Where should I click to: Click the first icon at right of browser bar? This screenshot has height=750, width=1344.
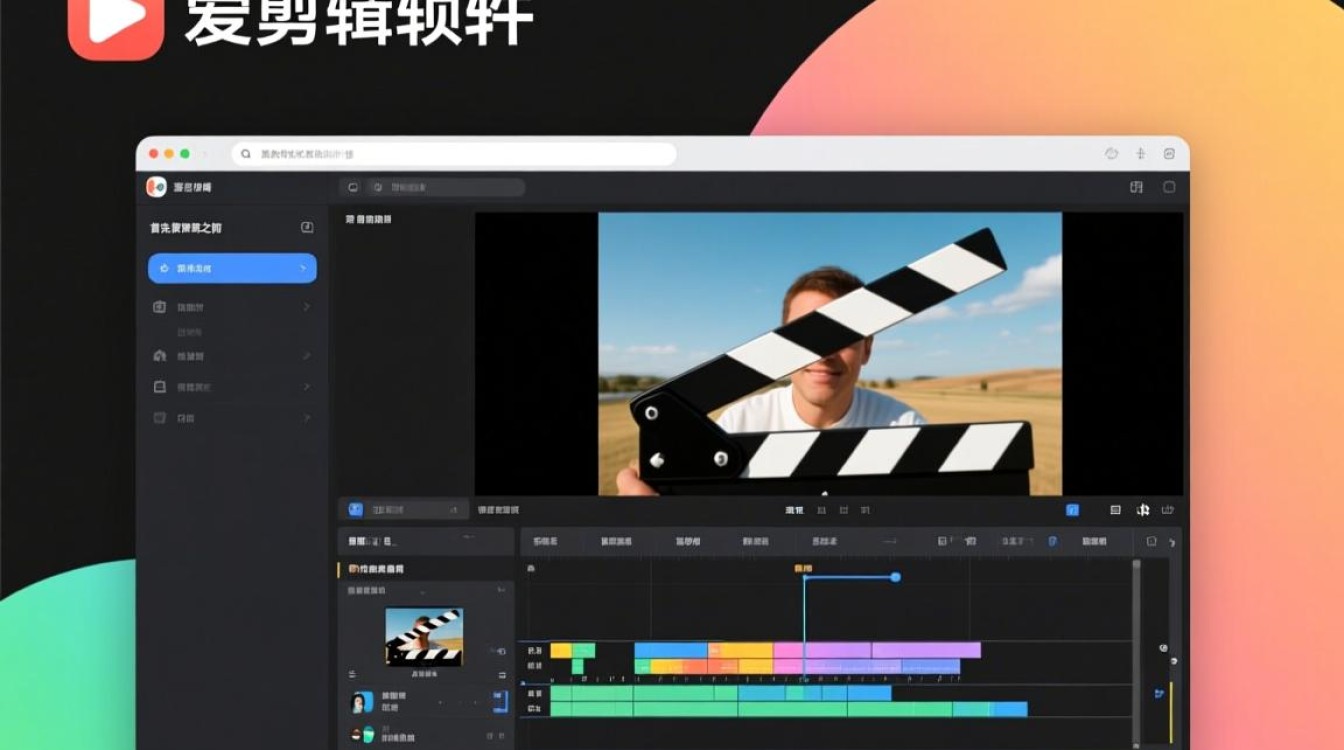(1111, 154)
